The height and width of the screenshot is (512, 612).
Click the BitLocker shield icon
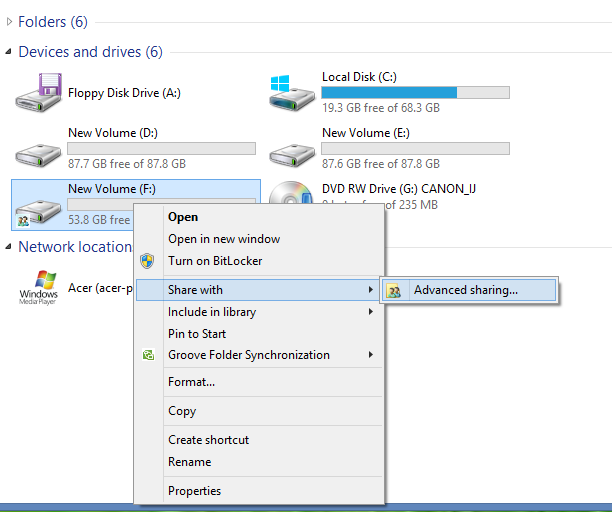tap(147, 261)
